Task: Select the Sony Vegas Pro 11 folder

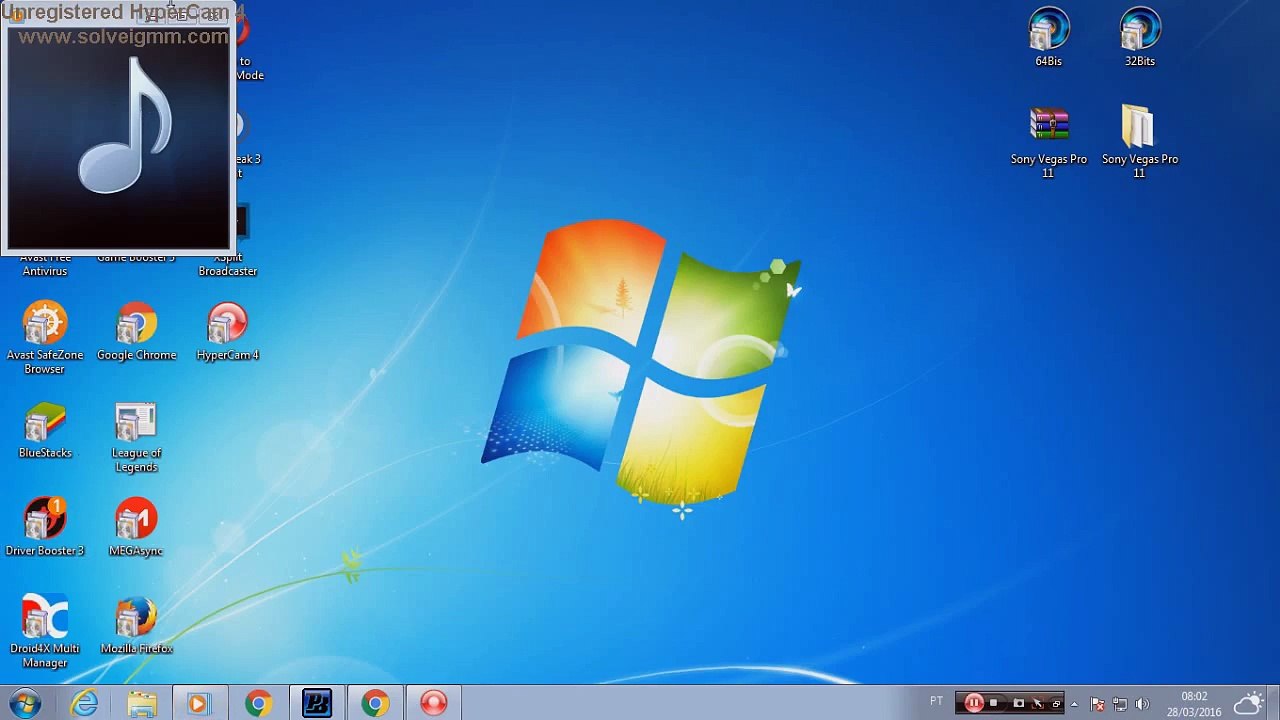Action: pos(1140,142)
